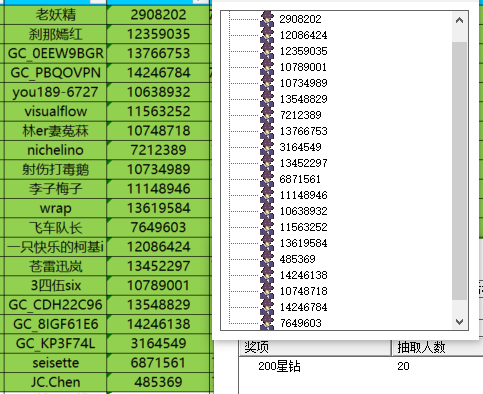Click the scrollbar down arrow in winner list

(459, 322)
